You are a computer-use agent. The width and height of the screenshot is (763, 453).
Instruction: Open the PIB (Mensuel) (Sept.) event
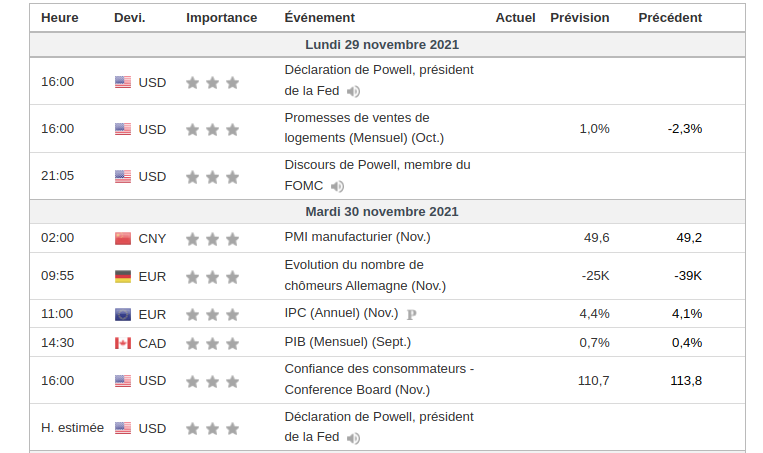[x=347, y=342]
